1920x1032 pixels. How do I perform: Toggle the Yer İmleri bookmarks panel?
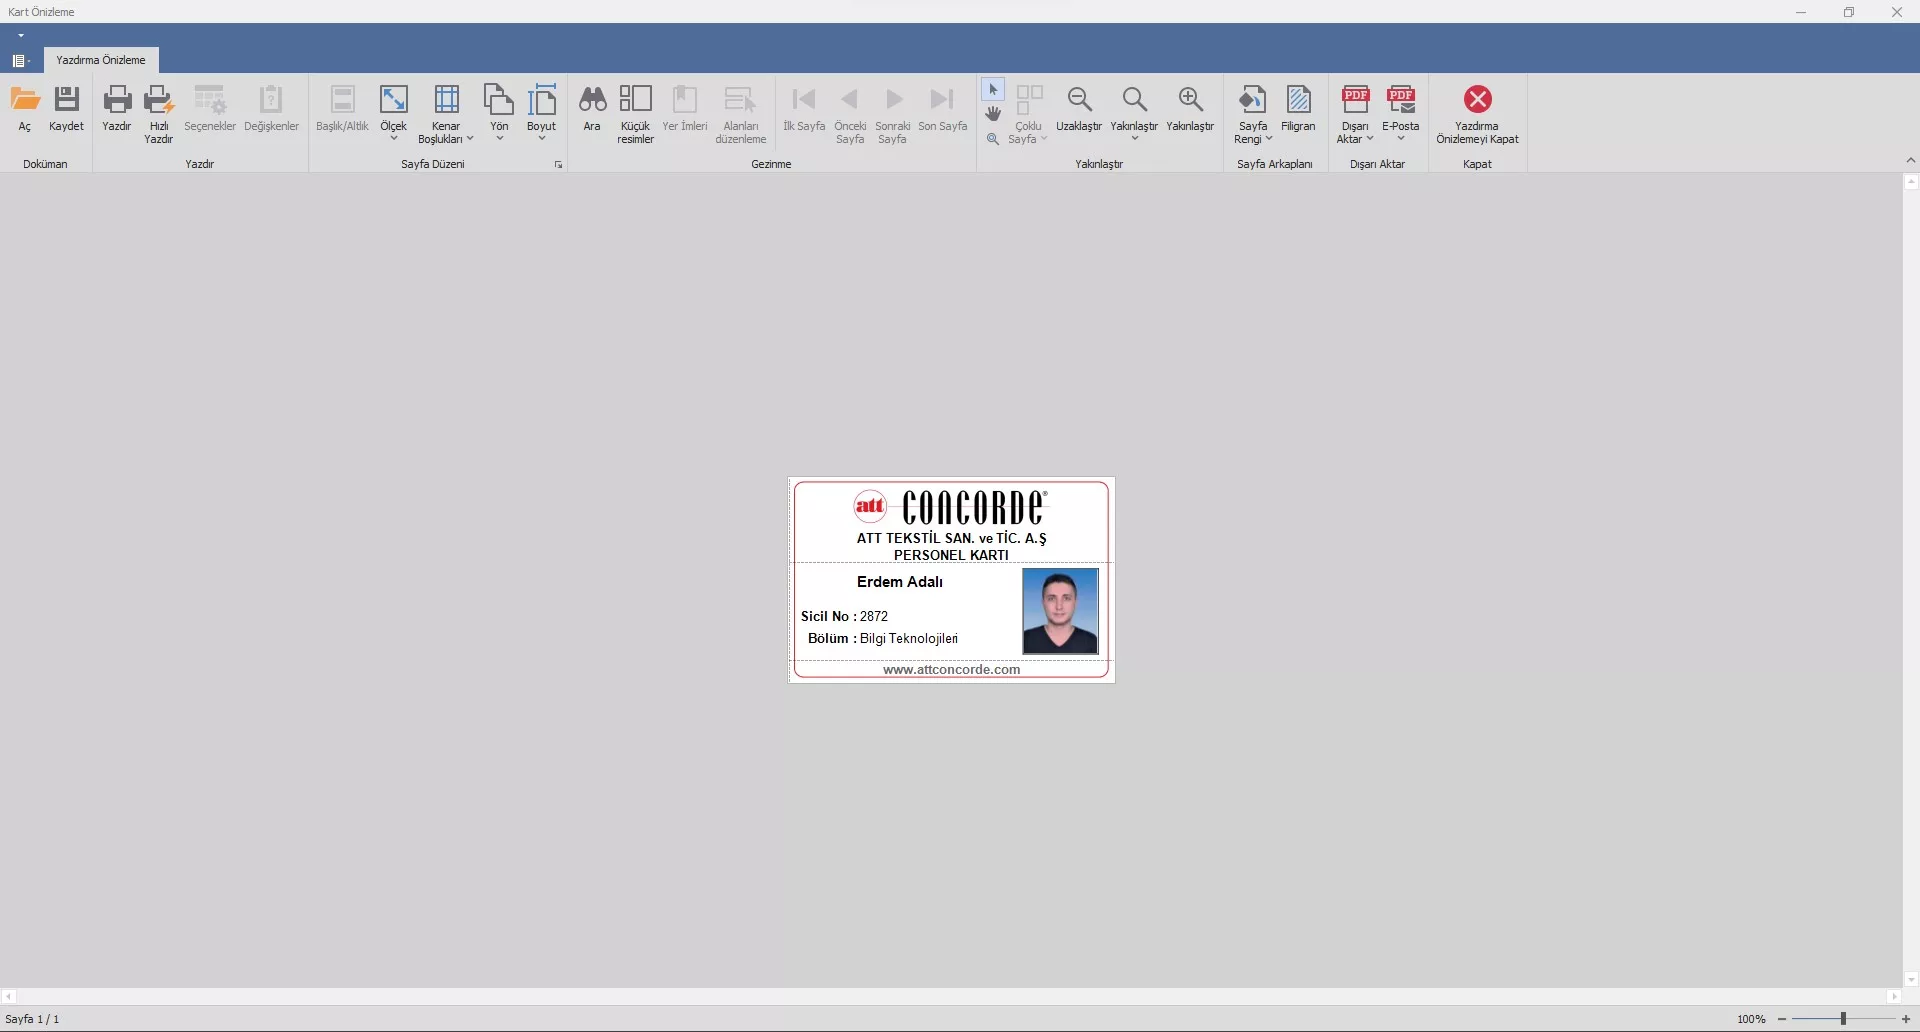[x=685, y=110]
